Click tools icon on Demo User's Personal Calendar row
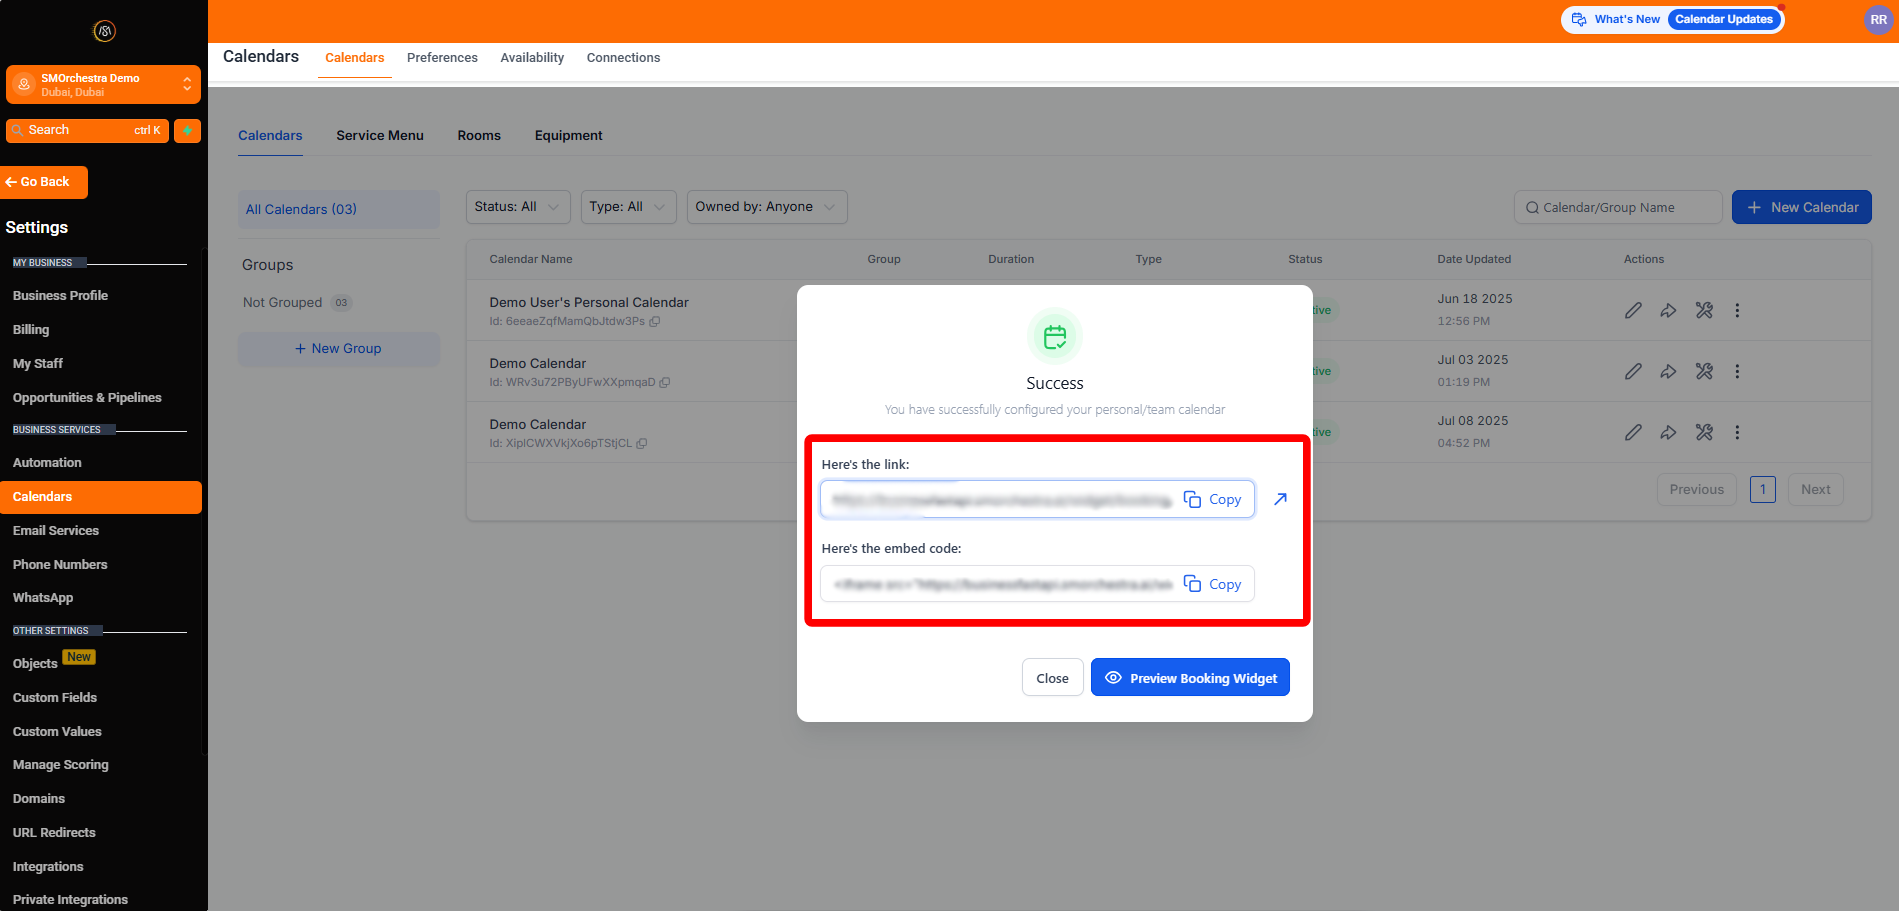Image resolution: width=1899 pixels, height=911 pixels. pyautogui.click(x=1704, y=310)
